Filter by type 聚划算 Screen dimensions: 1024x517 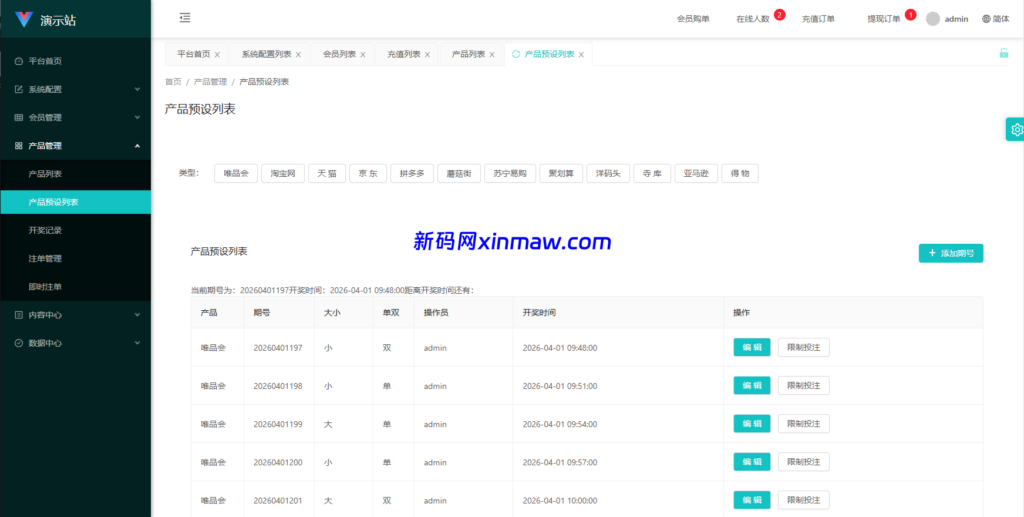(x=561, y=174)
